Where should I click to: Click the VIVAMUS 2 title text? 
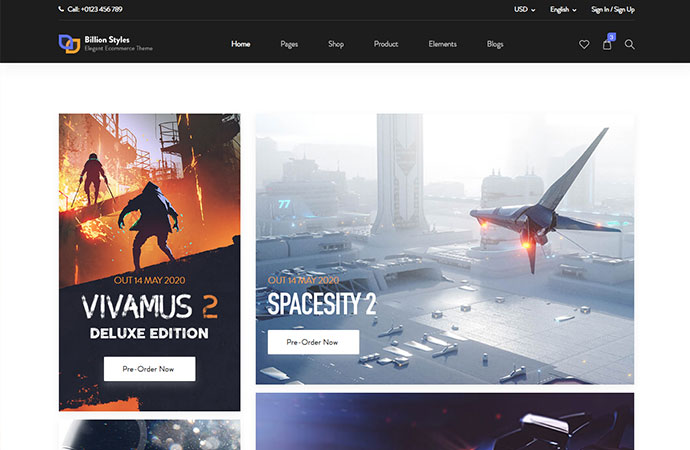[x=150, y=306]
